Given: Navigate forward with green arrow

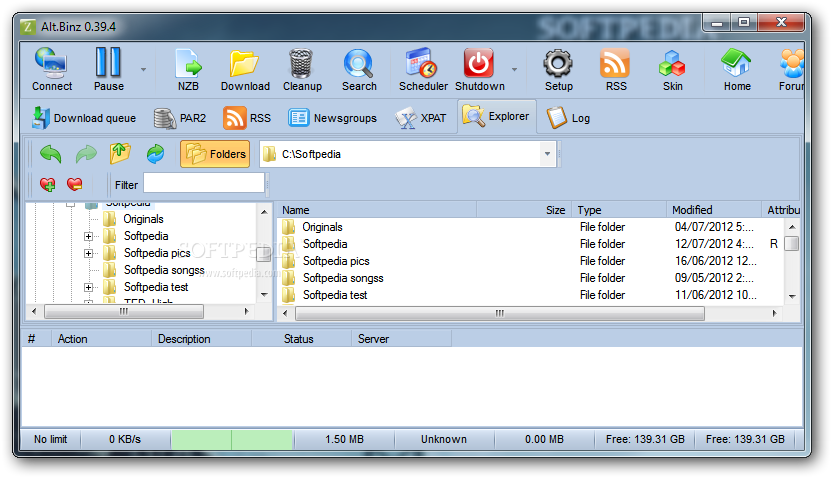Looking at the screenshot, I should tap(86, 154).
